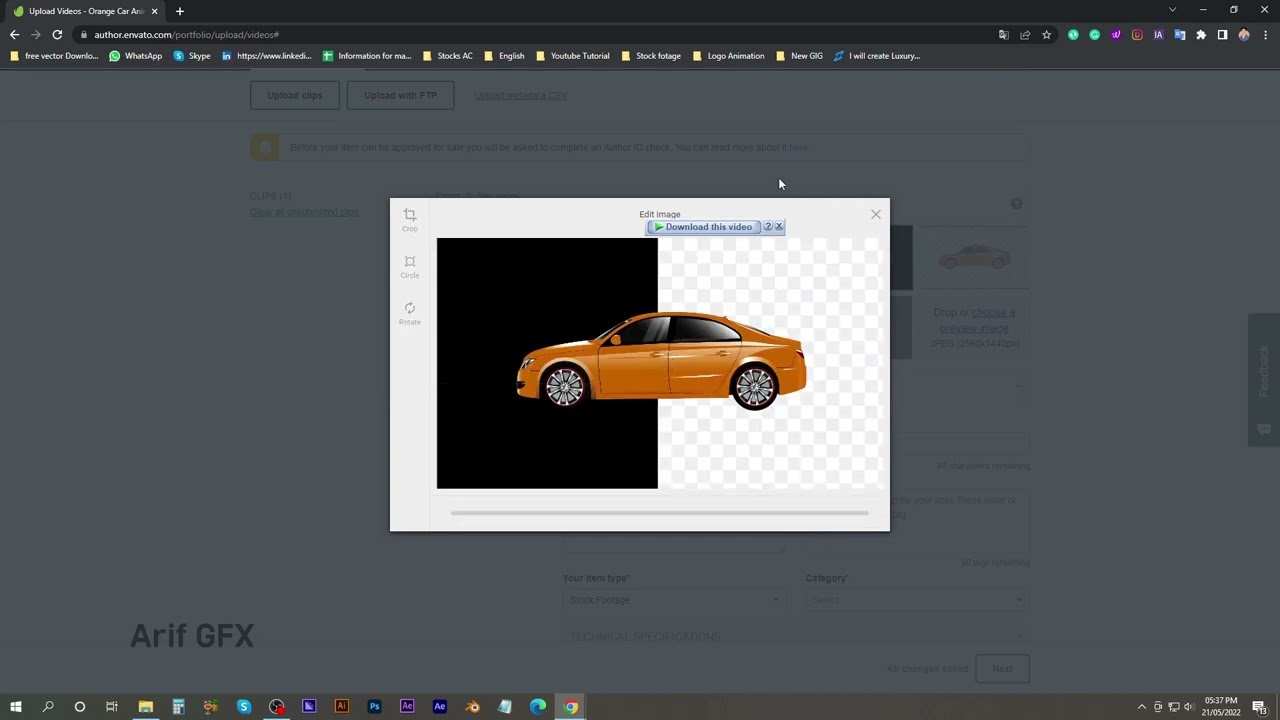This screenshot has width=1280, height=720.
Task: Open the LinkedIn bookmark
Action: coord(267,56)
